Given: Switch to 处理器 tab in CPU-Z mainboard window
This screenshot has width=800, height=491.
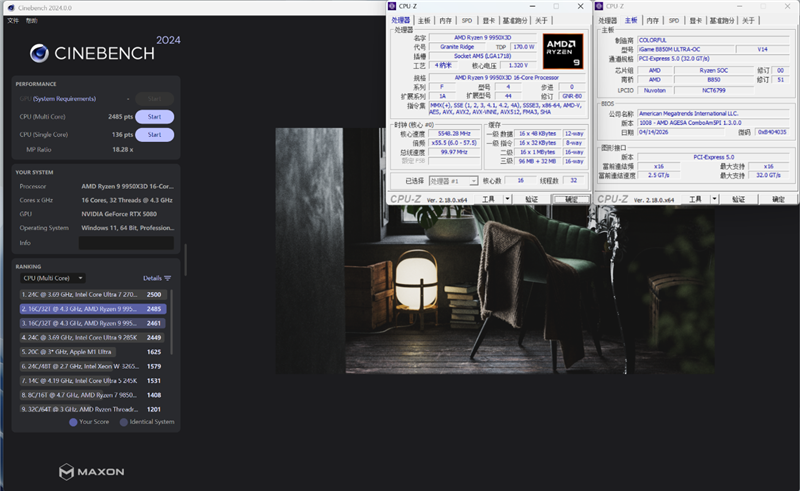Looking at the screenshot, I should click(x=608, y=20).
